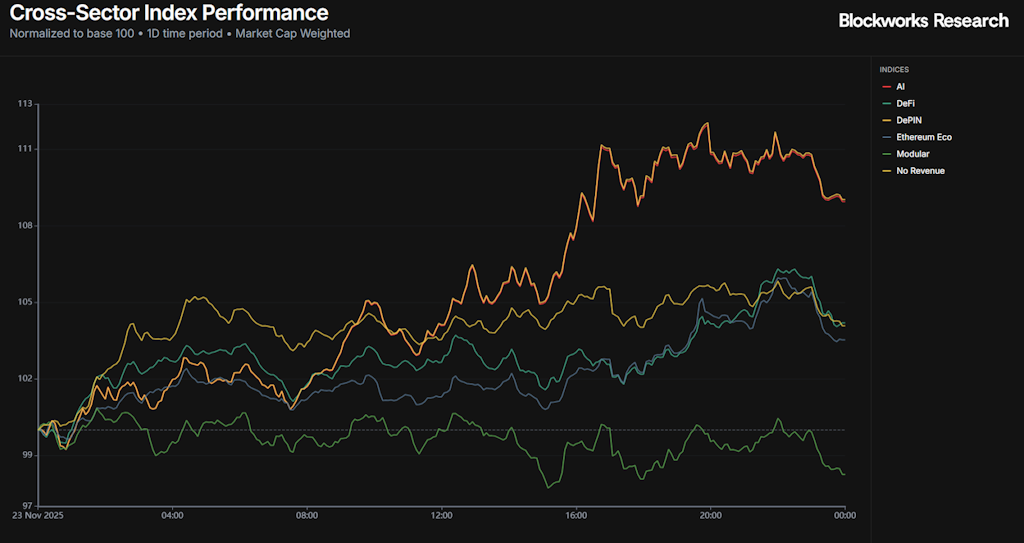Click the 113 value axis label

(26, 104)
